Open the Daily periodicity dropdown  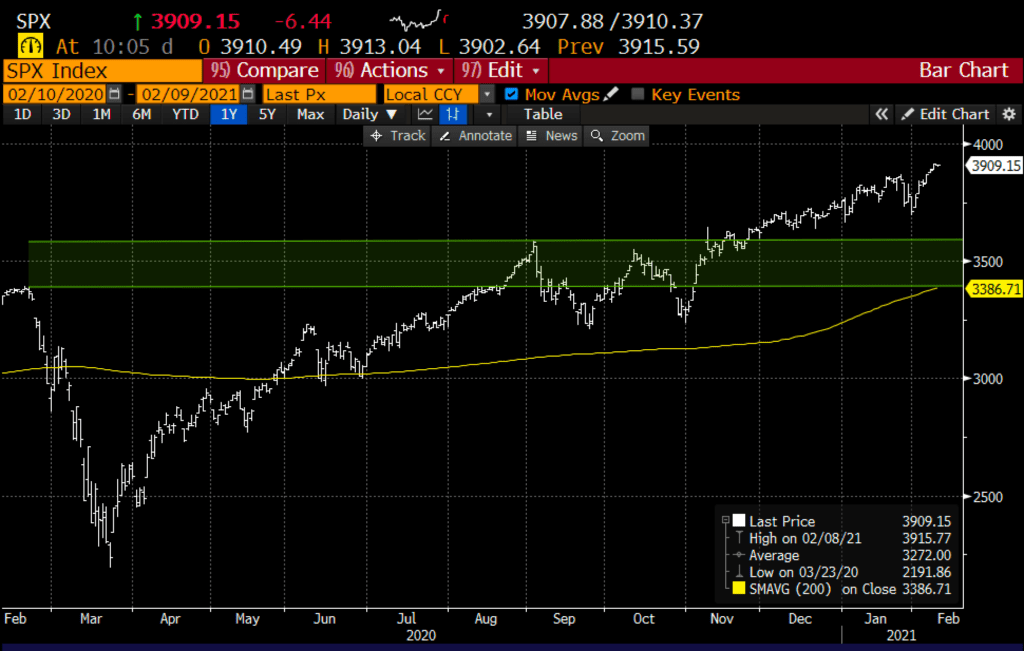click(x=368, y=114)
